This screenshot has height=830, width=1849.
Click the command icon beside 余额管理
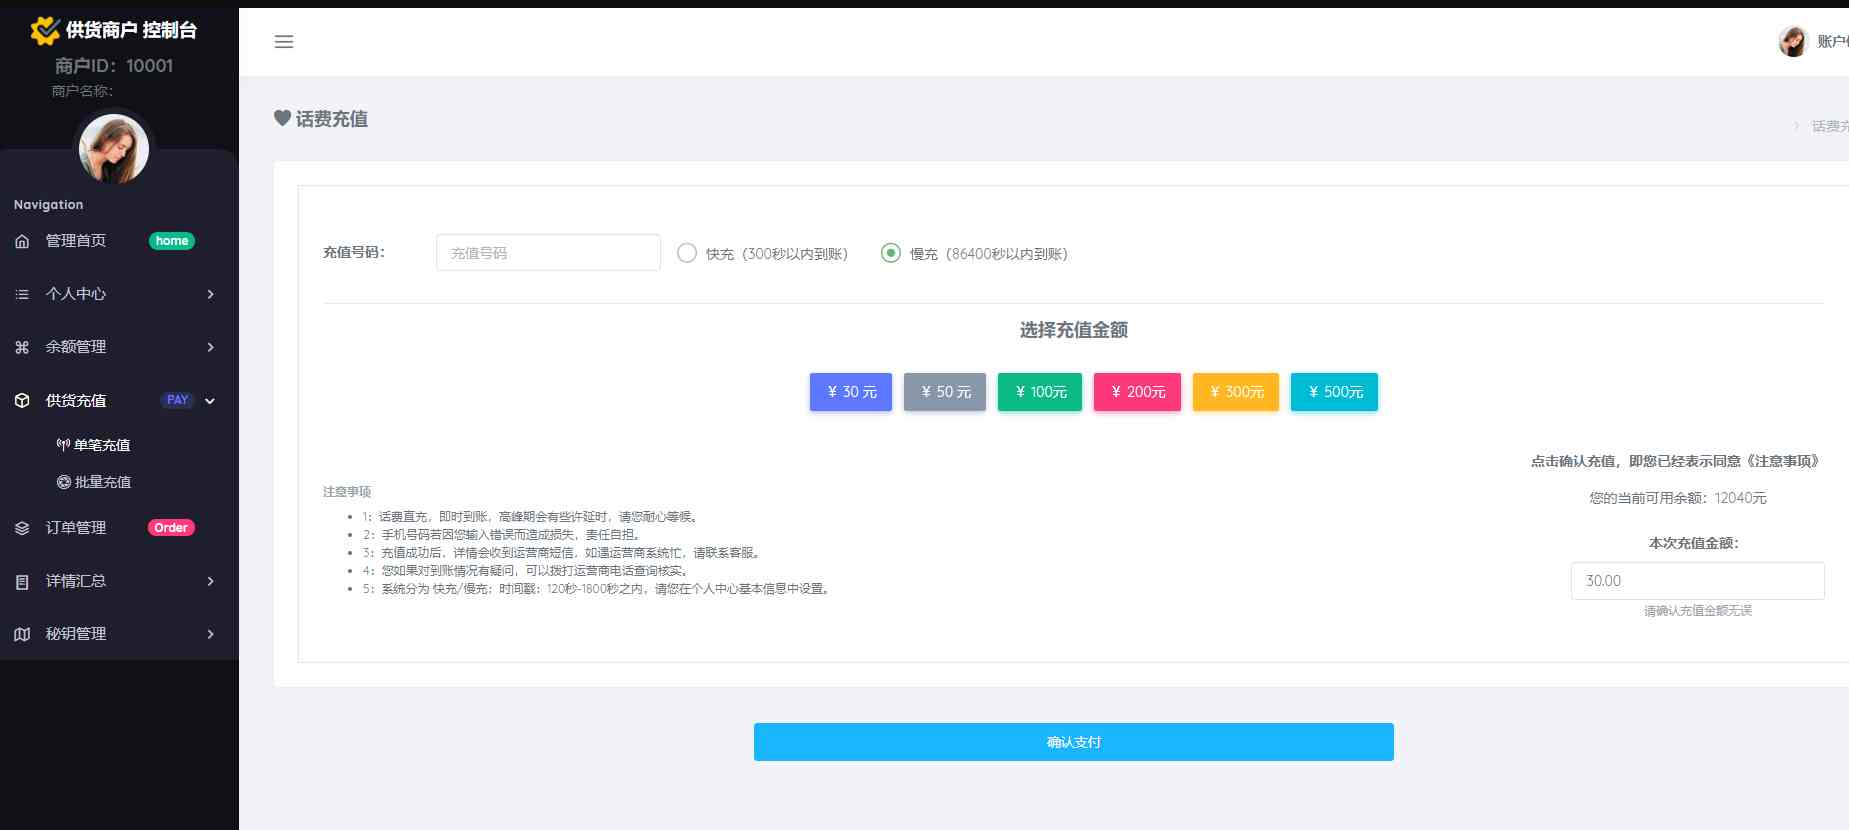[22, 347]
